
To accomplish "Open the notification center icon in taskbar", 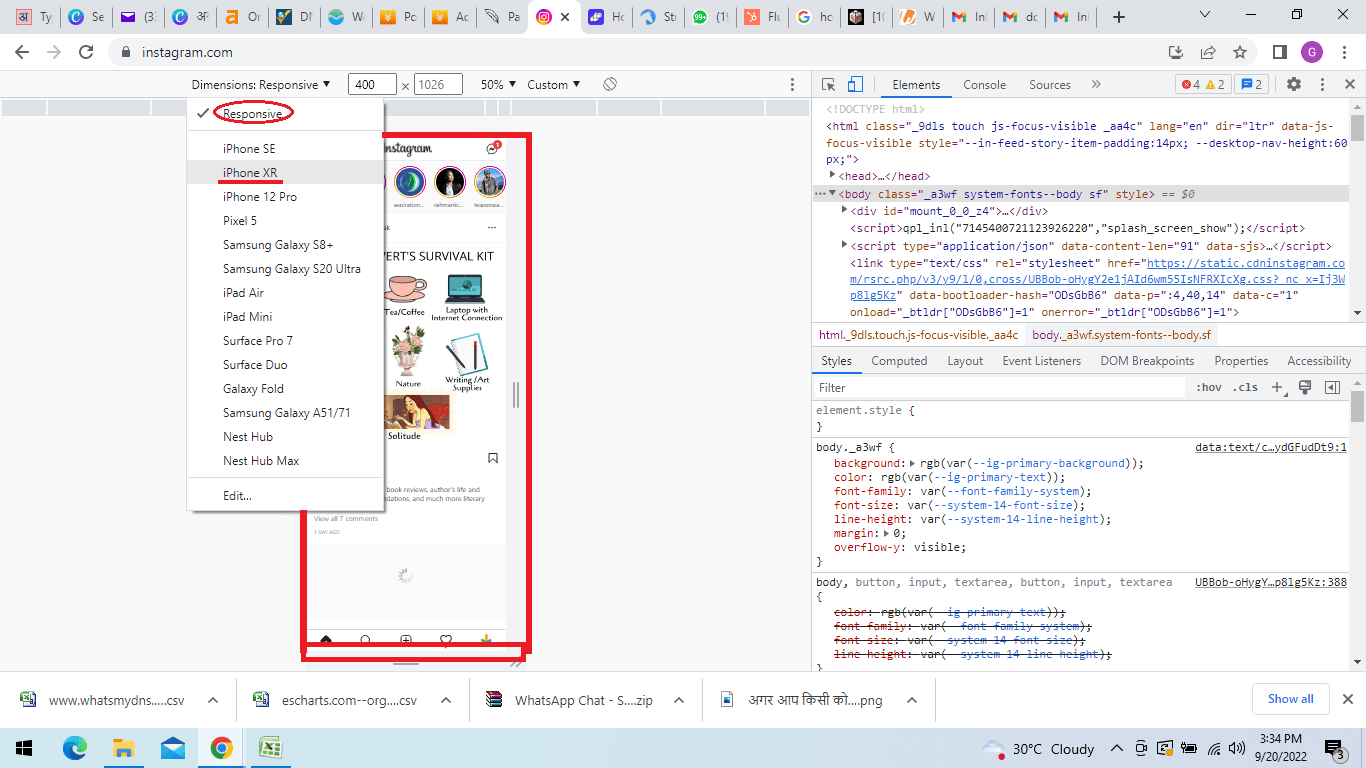I will [1335, 748].
